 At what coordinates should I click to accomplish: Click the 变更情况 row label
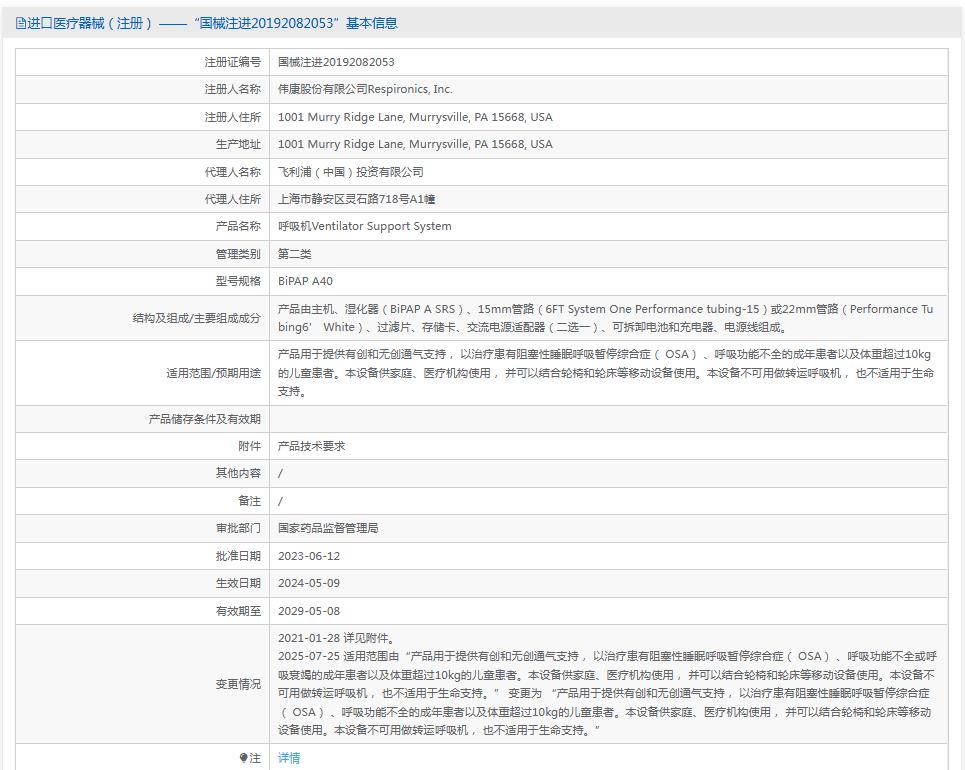coord(238,684)
